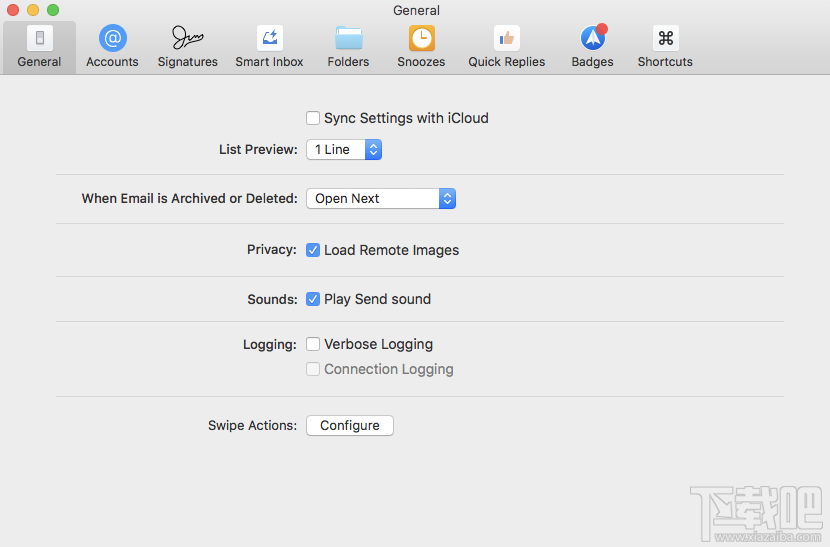Click the green zoom window button
The width and height of the screenshot is (830, 547).
(x=53, y=10)
